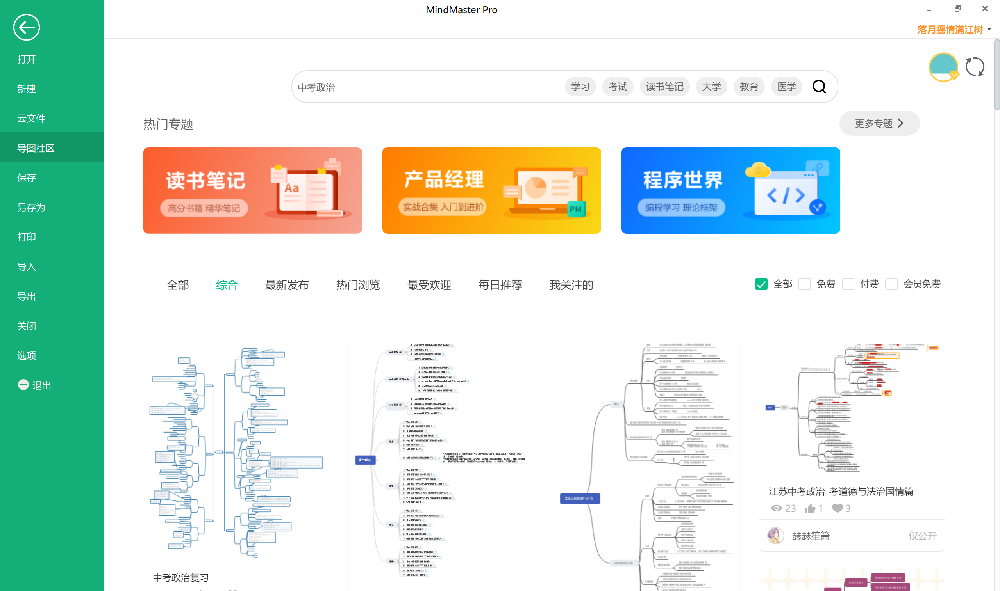Image resolution: width=1000 pixels, height=591 pixels.
Task: Switch to the 我关注的 tab
Action: pyautogui.click(x=571, y=285)
